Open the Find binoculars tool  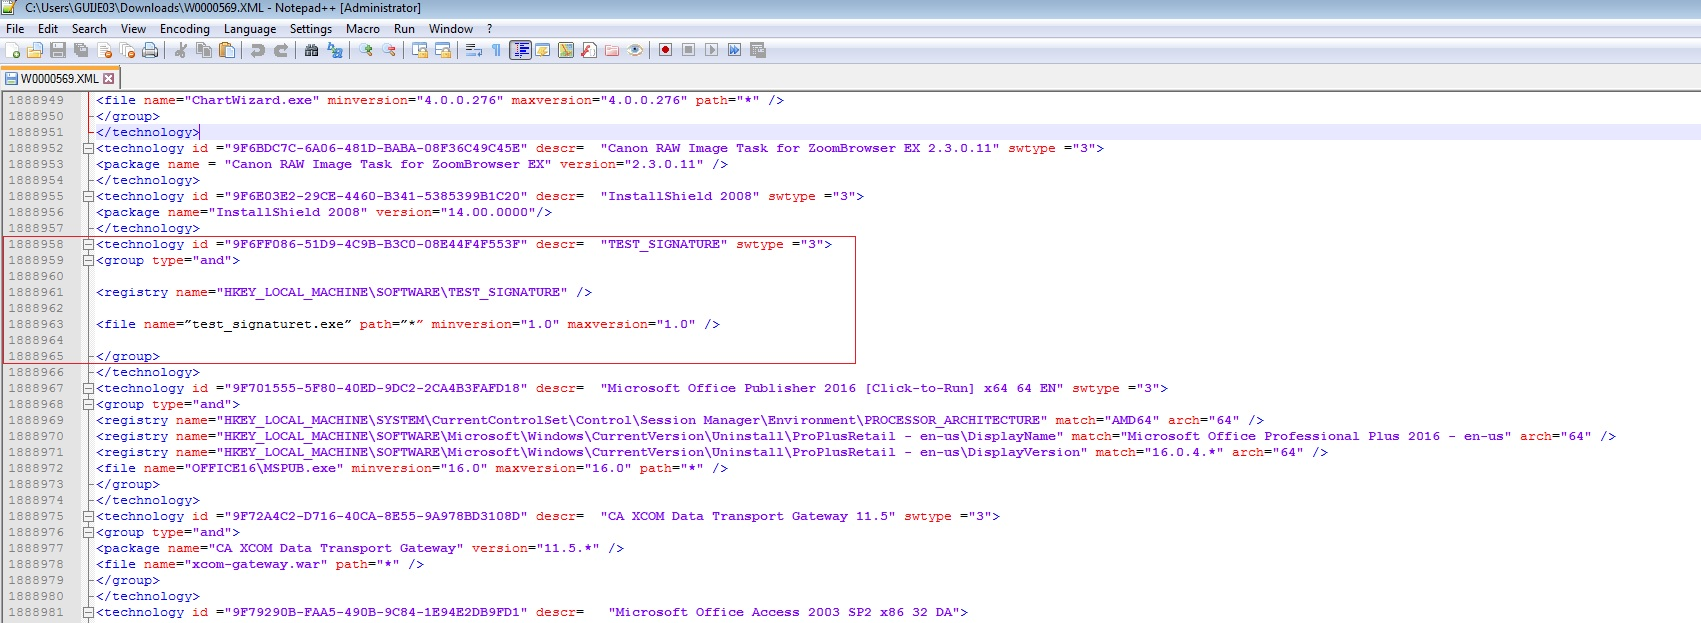point(311,50)
